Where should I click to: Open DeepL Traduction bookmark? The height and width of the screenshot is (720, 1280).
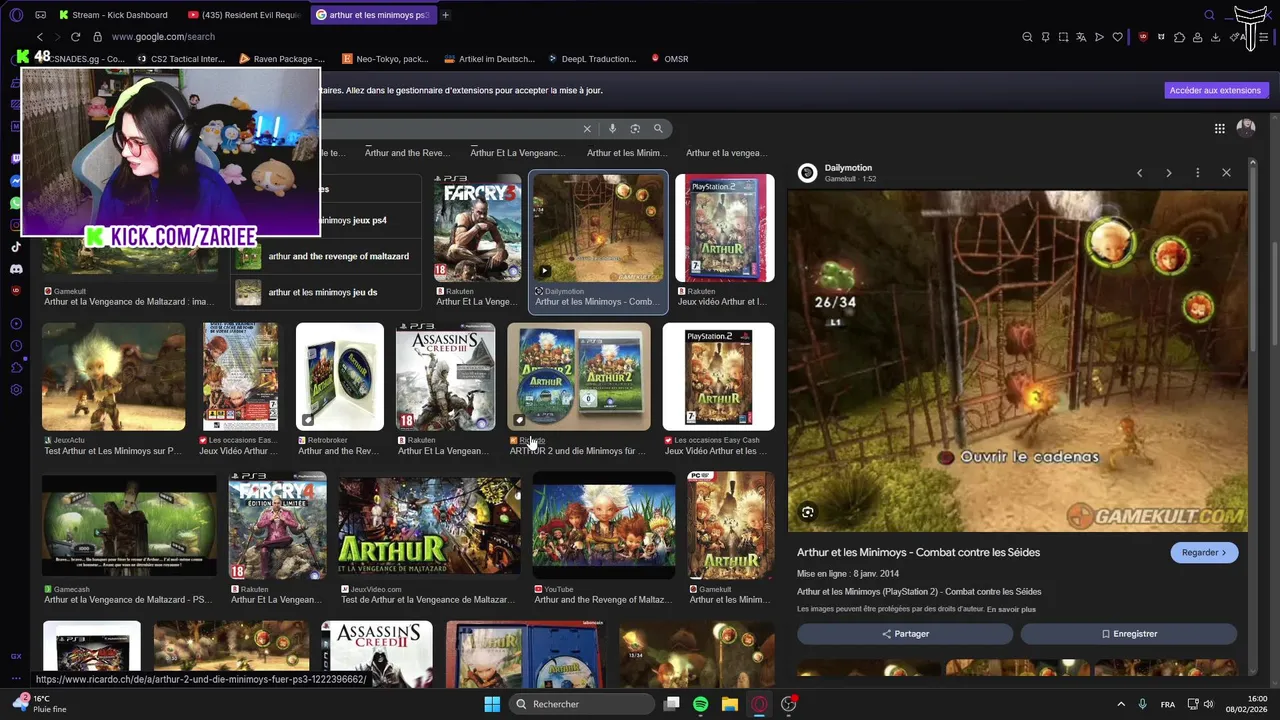[591, 59]
